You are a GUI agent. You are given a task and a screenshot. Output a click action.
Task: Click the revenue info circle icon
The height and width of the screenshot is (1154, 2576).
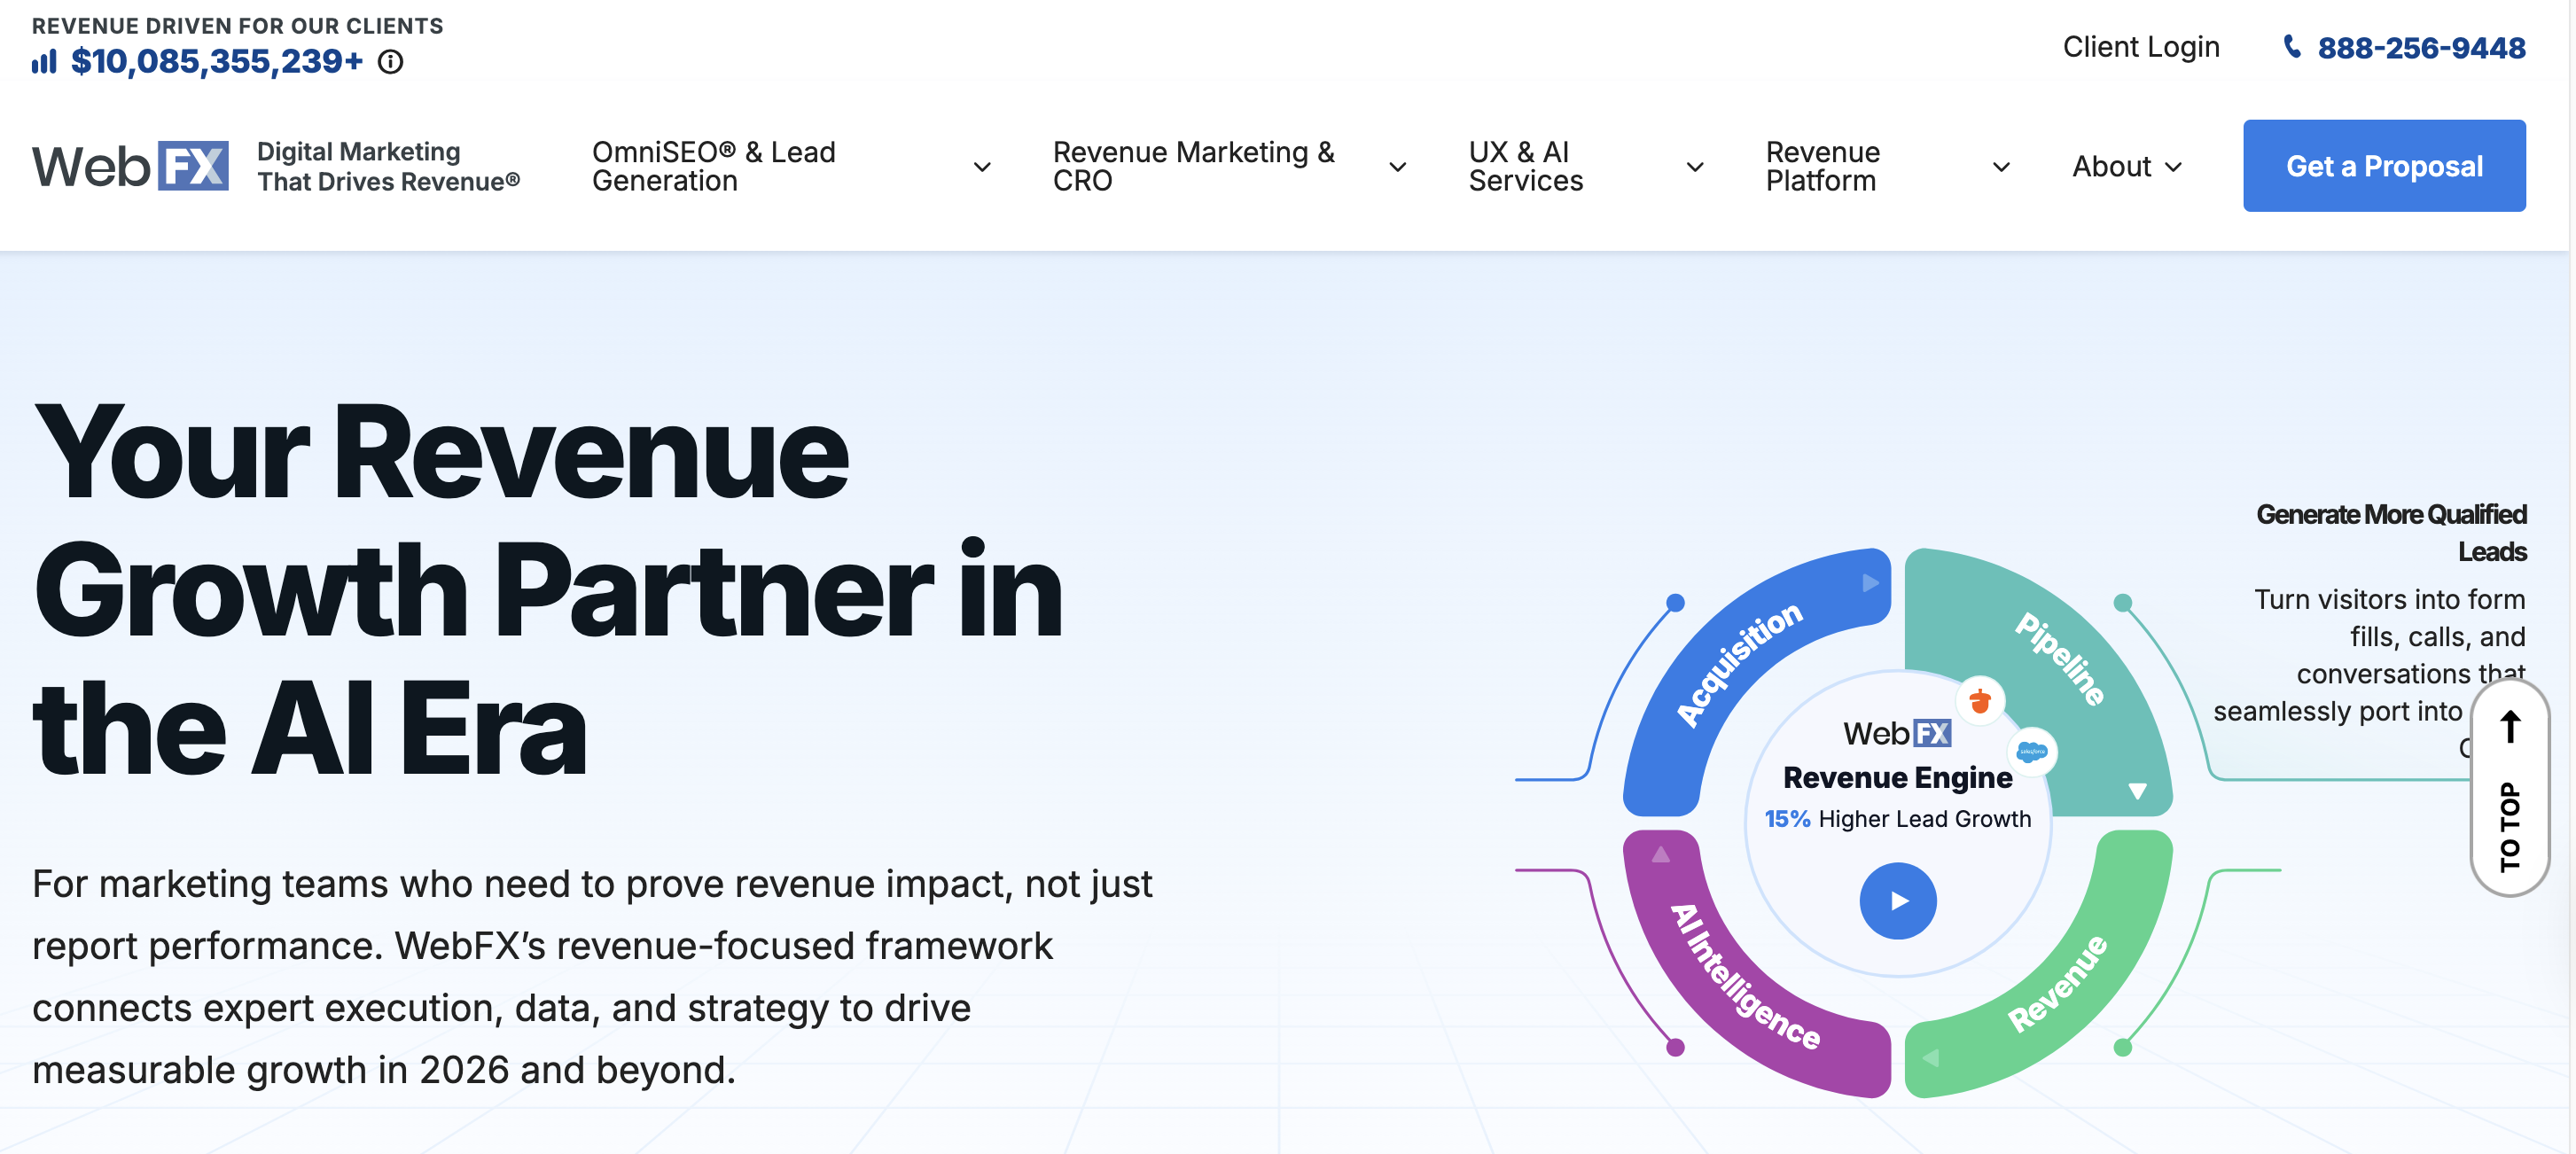(390, 62)
